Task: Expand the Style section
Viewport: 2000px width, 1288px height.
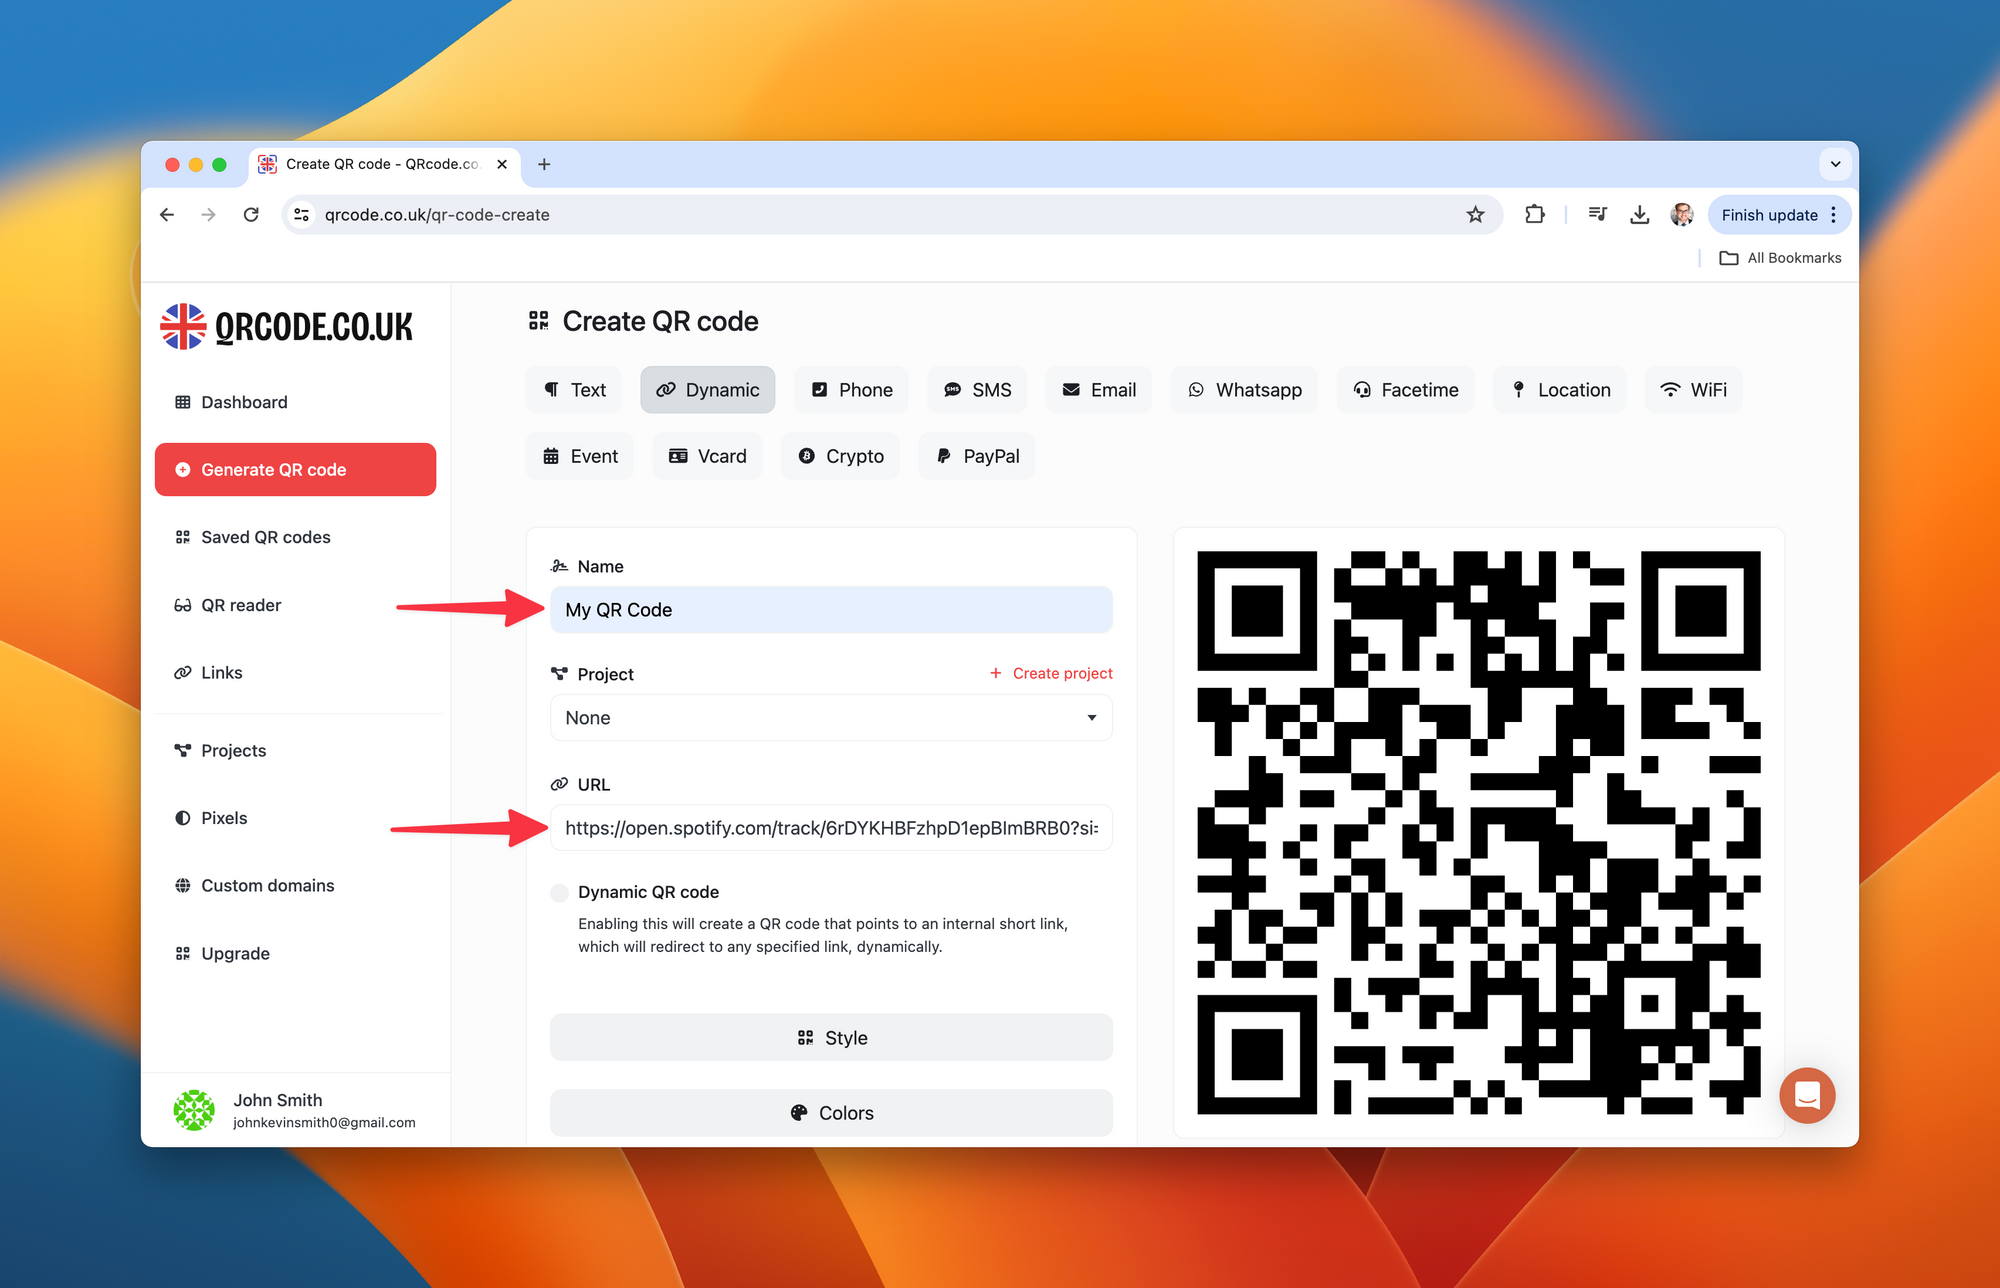Action: coord(831,1039)
